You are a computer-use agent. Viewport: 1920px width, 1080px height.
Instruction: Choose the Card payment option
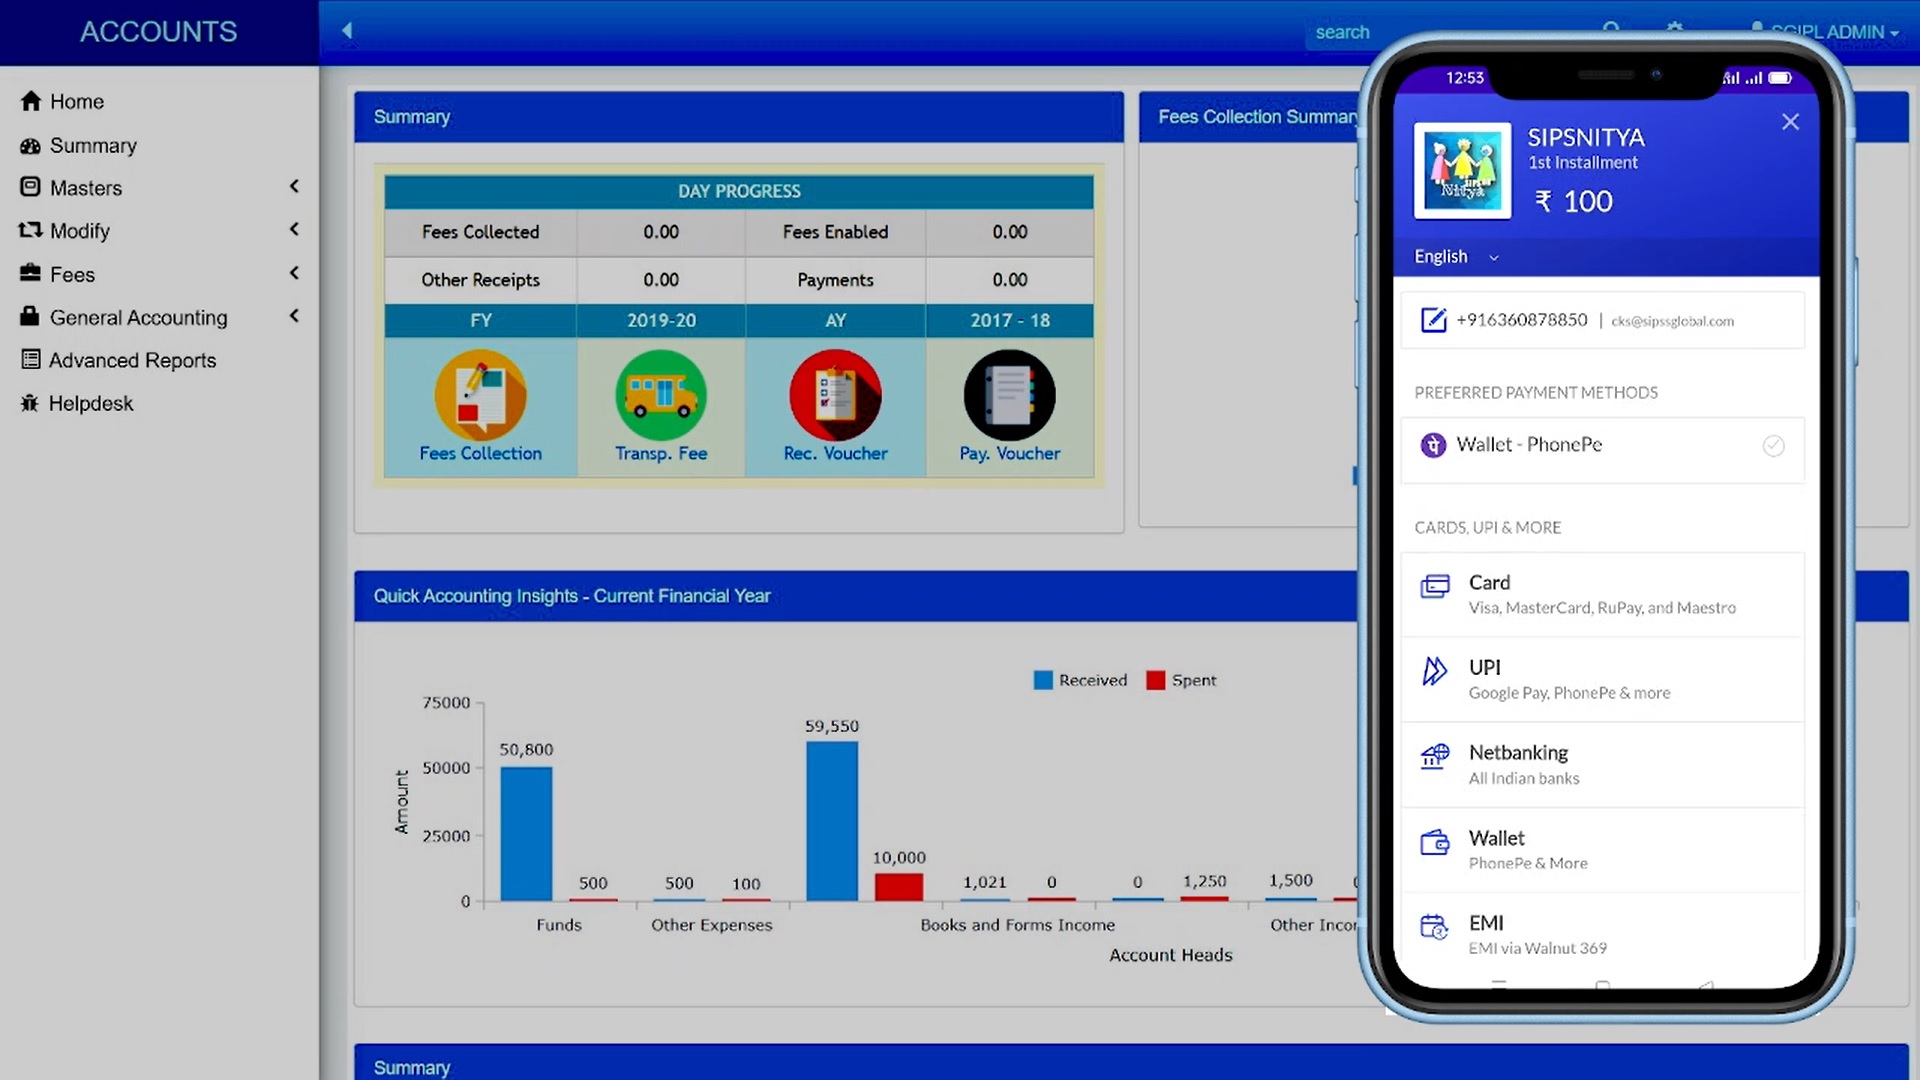(1602, 594)
